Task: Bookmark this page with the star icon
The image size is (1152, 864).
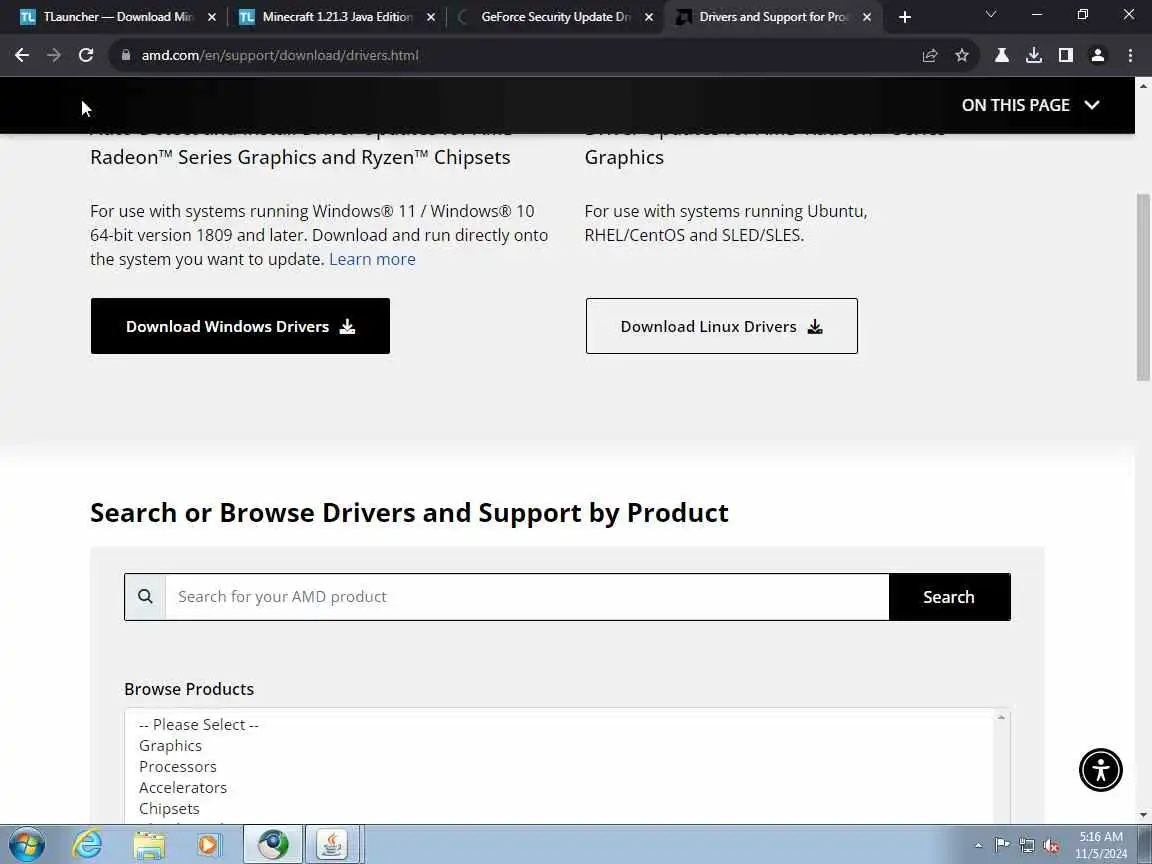Action: coord(962,55)
